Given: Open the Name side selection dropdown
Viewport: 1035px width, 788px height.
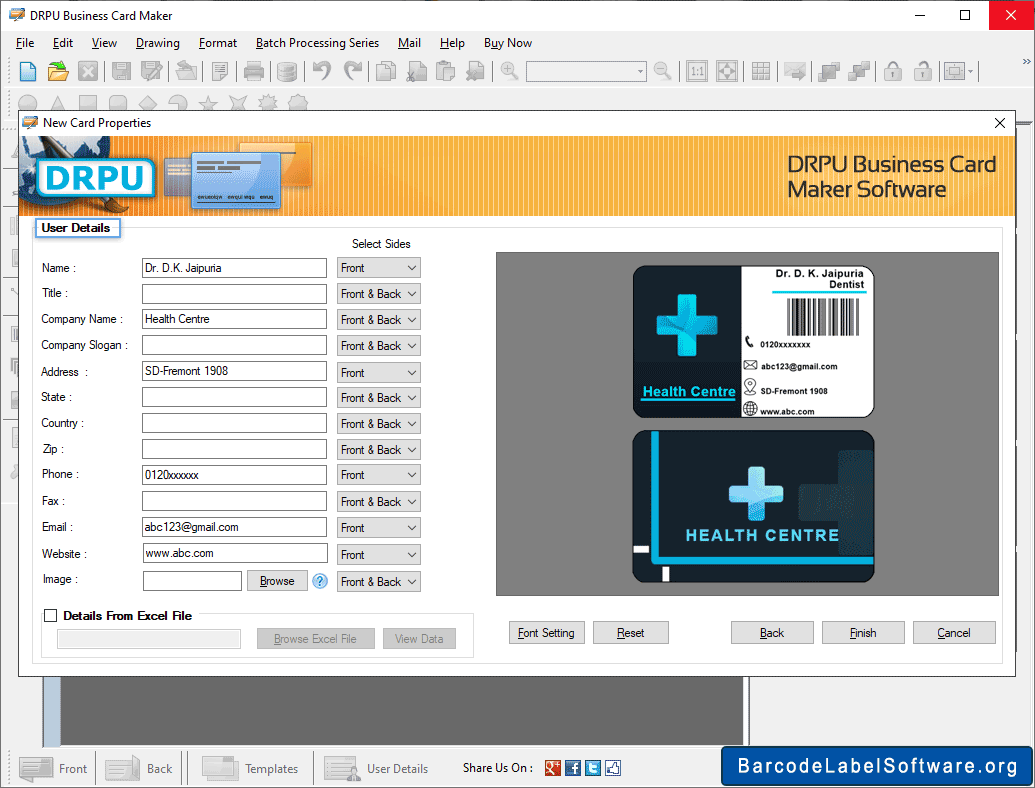Looking at the screenshot, I should [378, 268].
